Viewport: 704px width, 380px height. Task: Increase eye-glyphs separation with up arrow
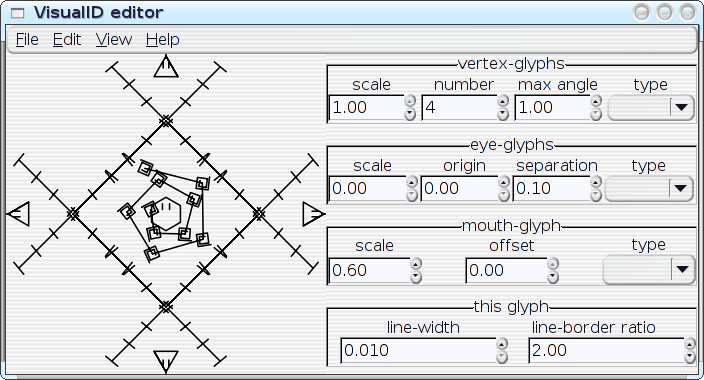[x=596, y=182]
